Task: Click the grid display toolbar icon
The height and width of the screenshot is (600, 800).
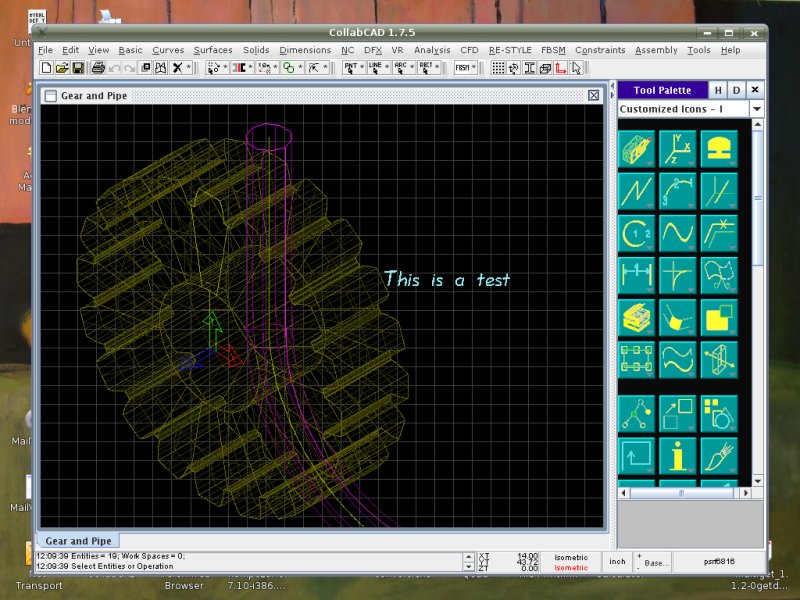Action: click(x=498, y=68)
